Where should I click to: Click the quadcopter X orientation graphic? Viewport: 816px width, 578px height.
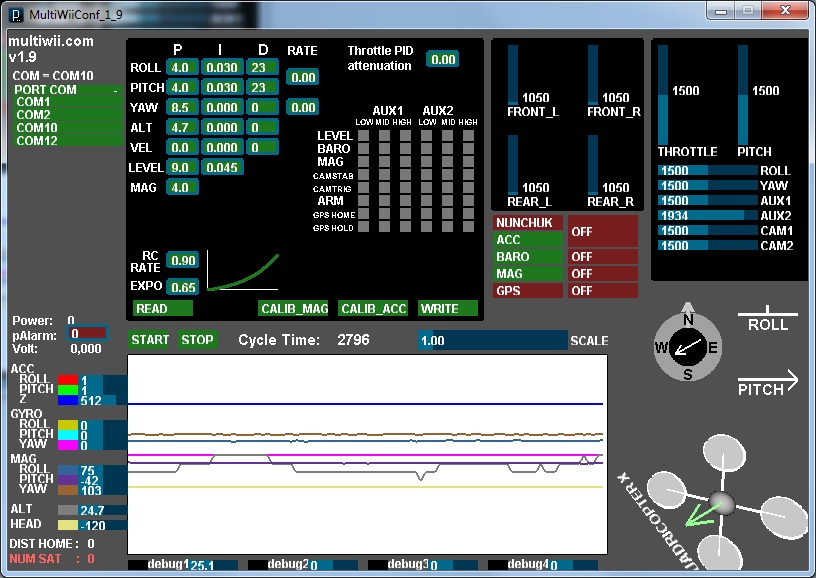pos(720,503)
